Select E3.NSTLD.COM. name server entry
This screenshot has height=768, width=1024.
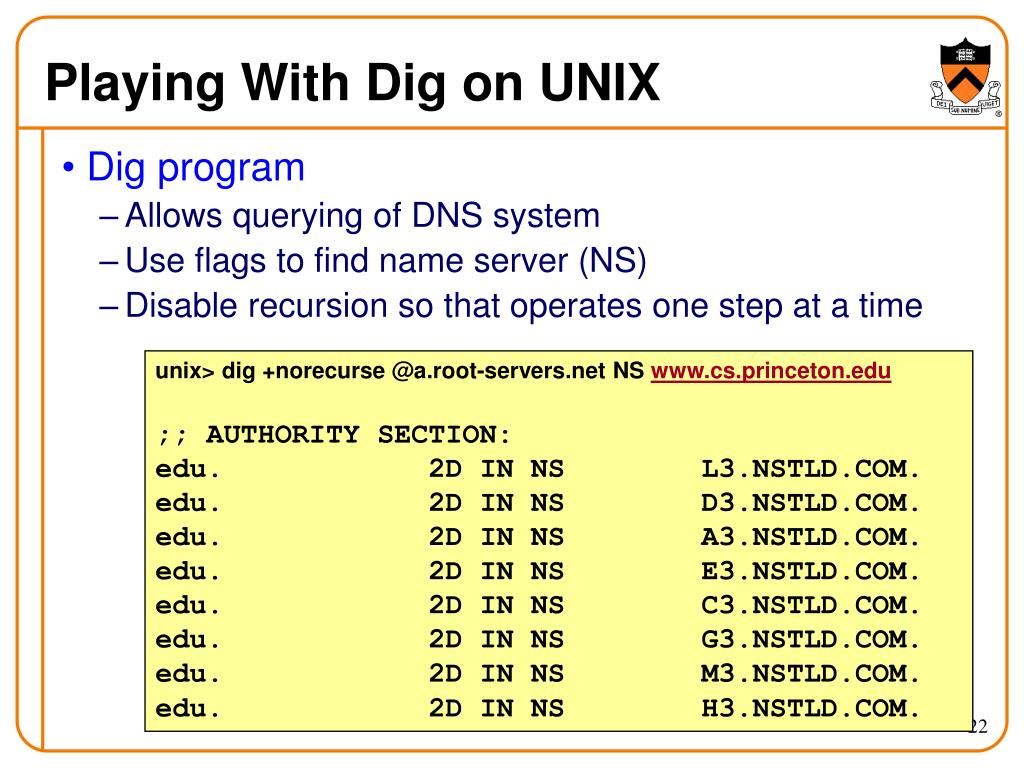810,571
